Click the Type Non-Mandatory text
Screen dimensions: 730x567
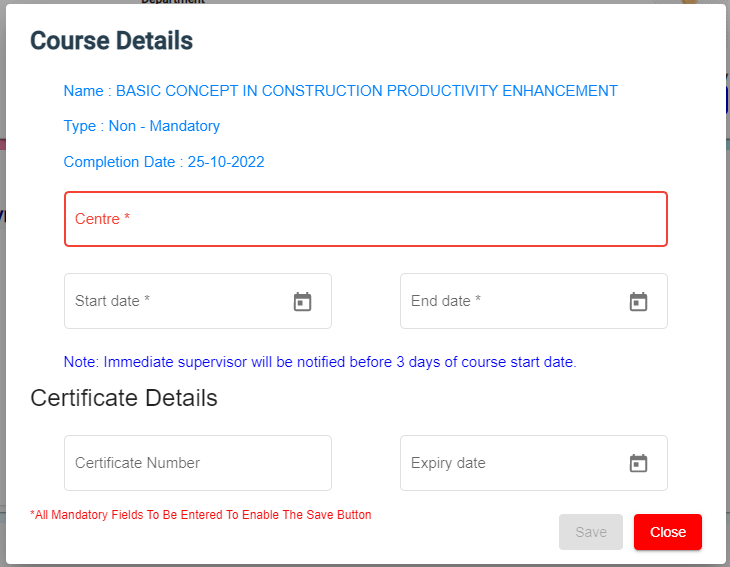pos(141,126)
